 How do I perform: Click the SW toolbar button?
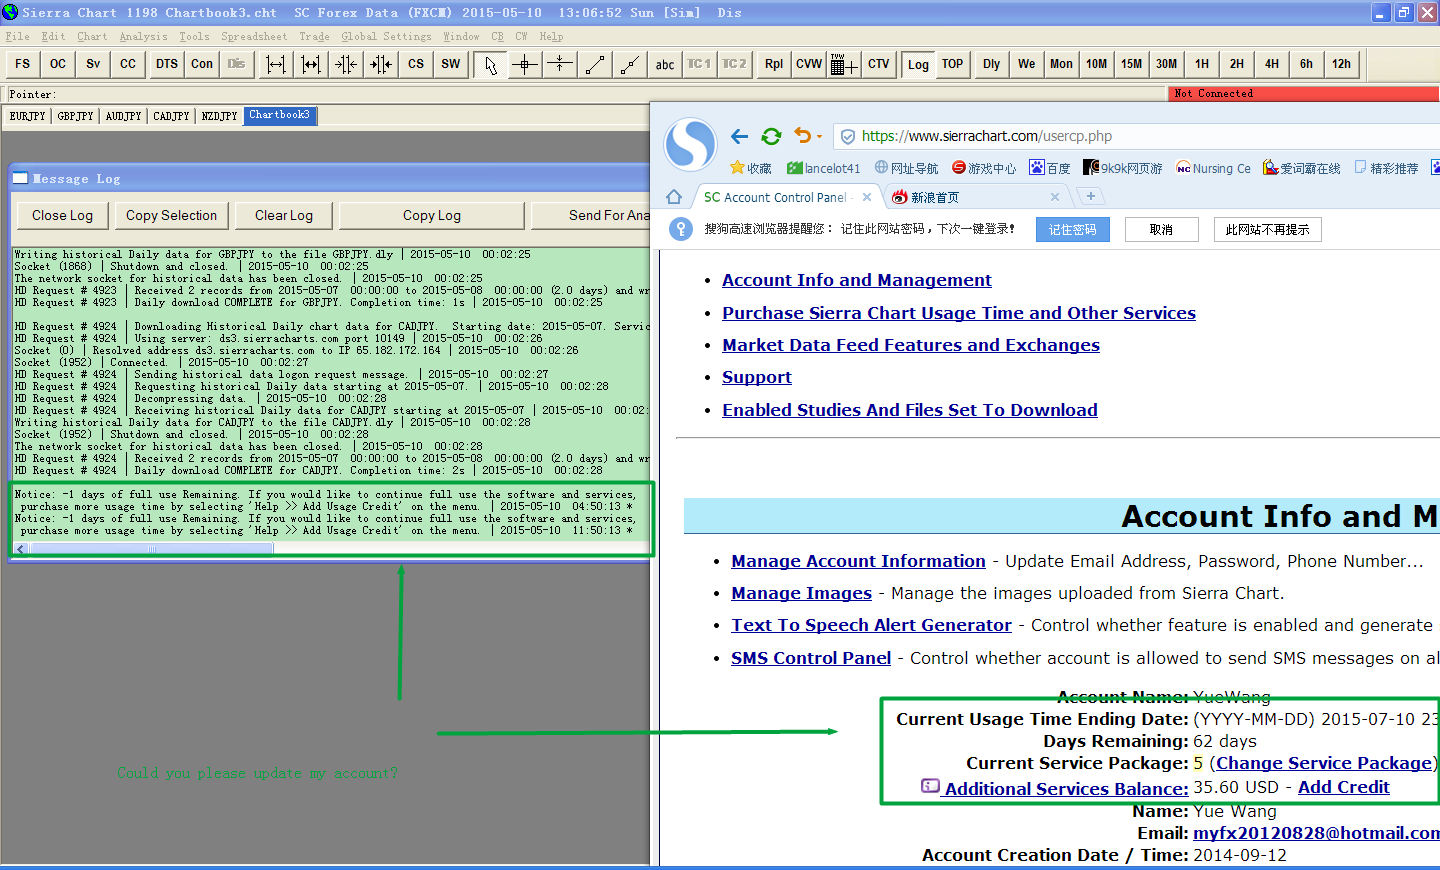pyautogui.click(x=451, y=64)
